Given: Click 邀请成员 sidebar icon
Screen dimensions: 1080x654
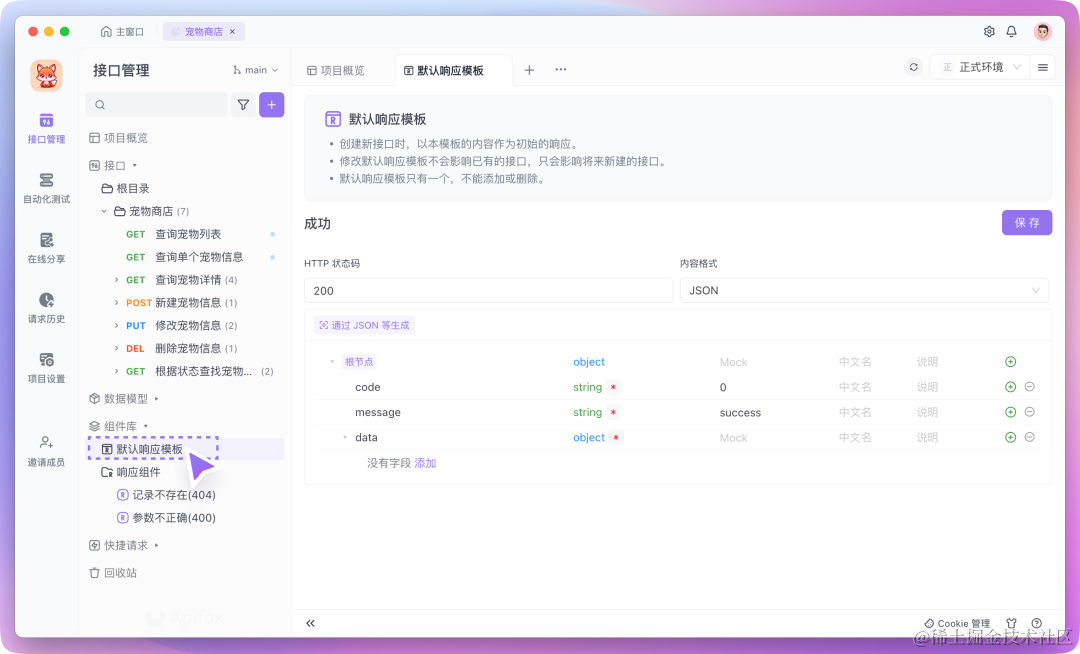Looking at the screenshot, I should [x=46, y=451].
